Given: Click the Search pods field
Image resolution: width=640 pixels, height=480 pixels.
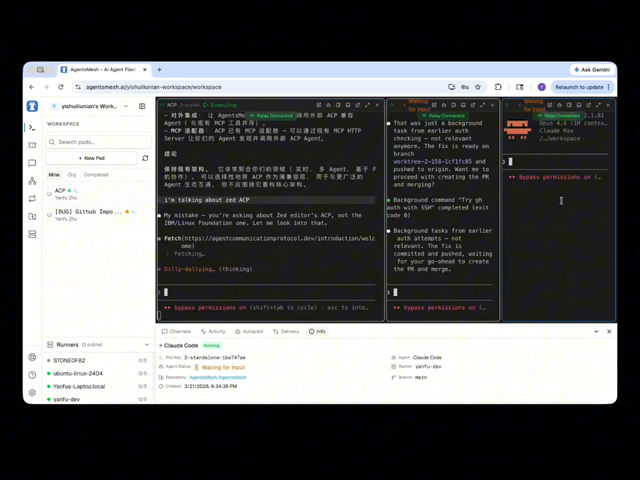Looking at the screenshot, I should tap(98, 142).
